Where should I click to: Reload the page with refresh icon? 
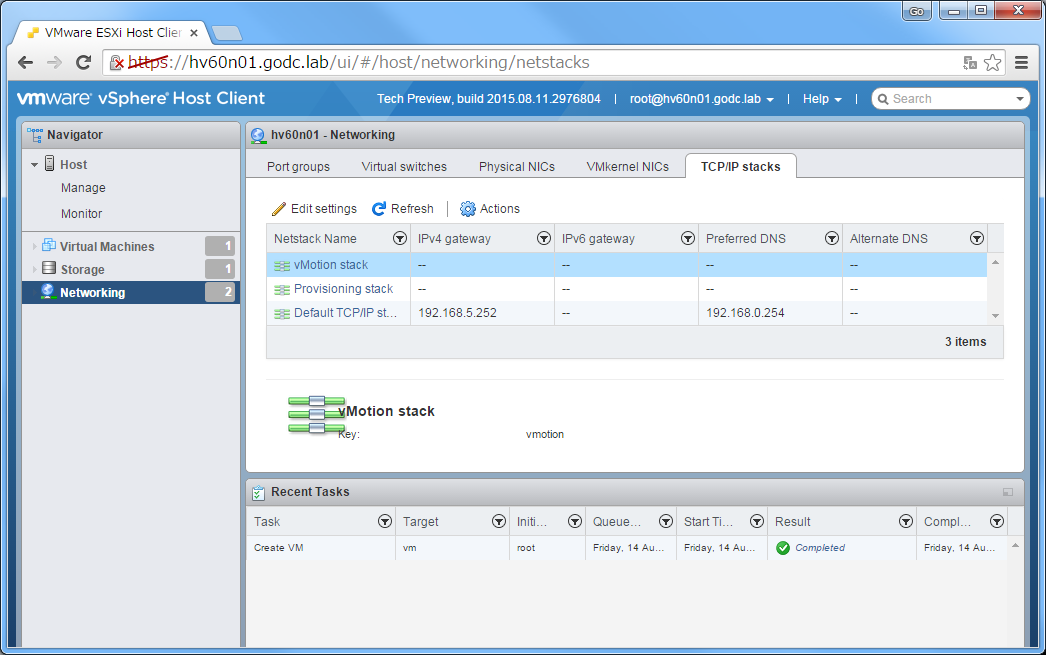coord(83,63)
